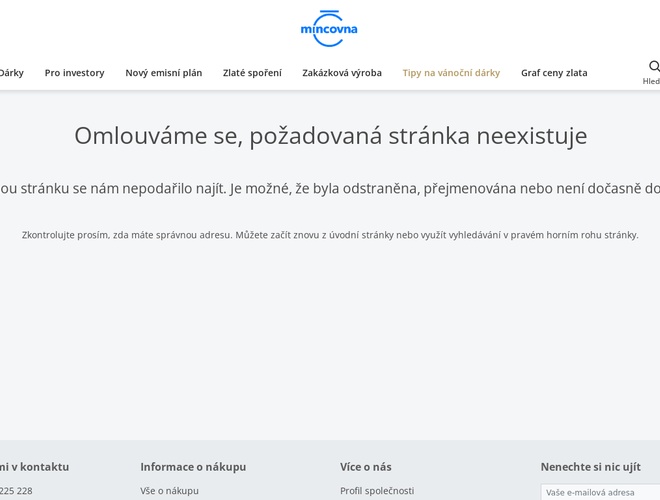Click the Mincovna logo
The image size is (660, 500).
(329, 28)
